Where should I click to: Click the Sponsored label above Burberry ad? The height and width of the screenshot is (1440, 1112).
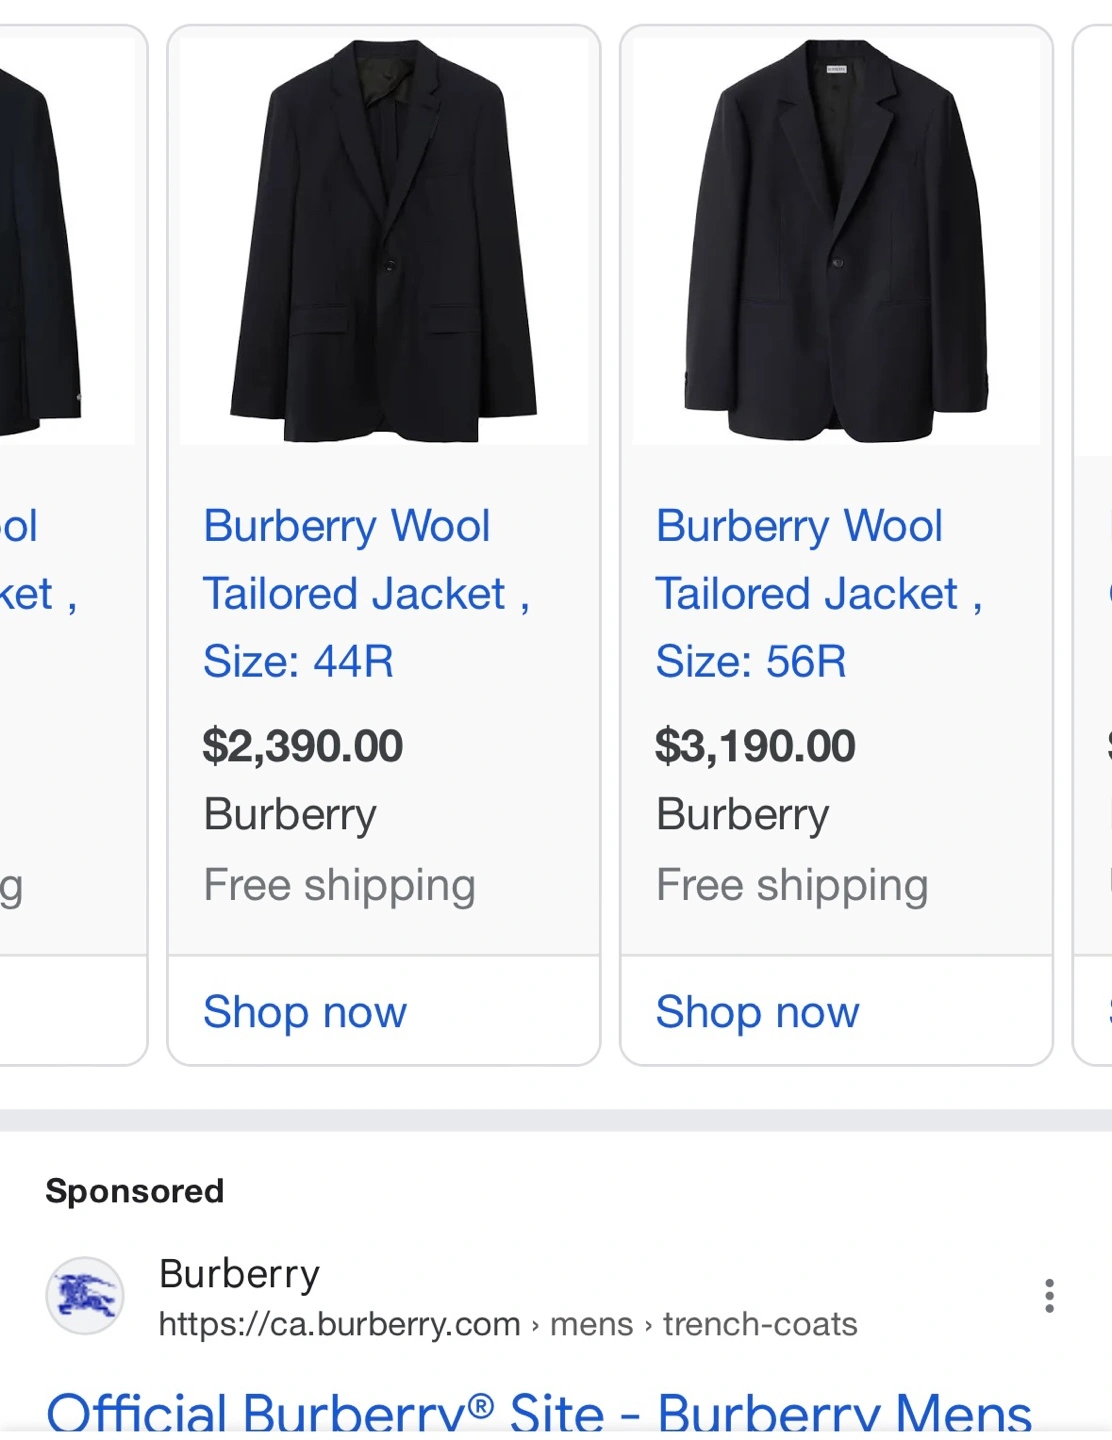pyautogui.click(x=135, y=1191)
